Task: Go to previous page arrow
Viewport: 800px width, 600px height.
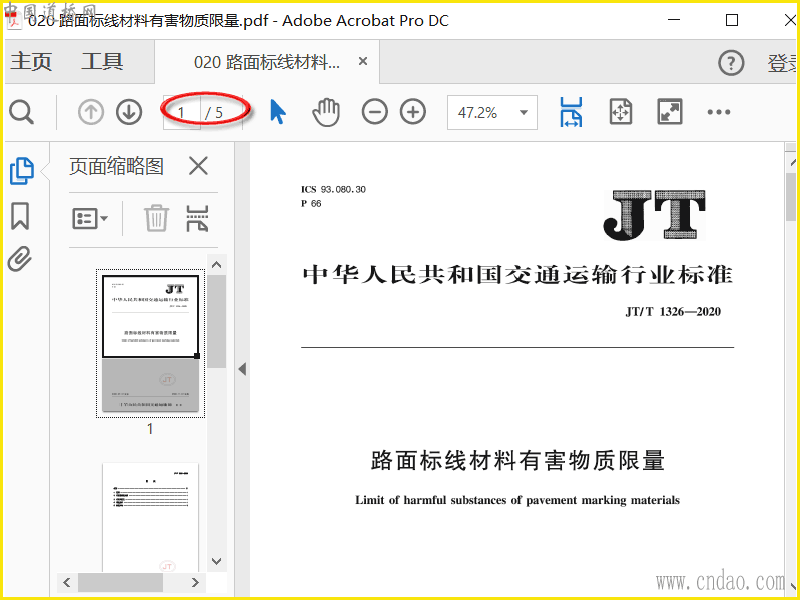Action: (x=91, y=112)
